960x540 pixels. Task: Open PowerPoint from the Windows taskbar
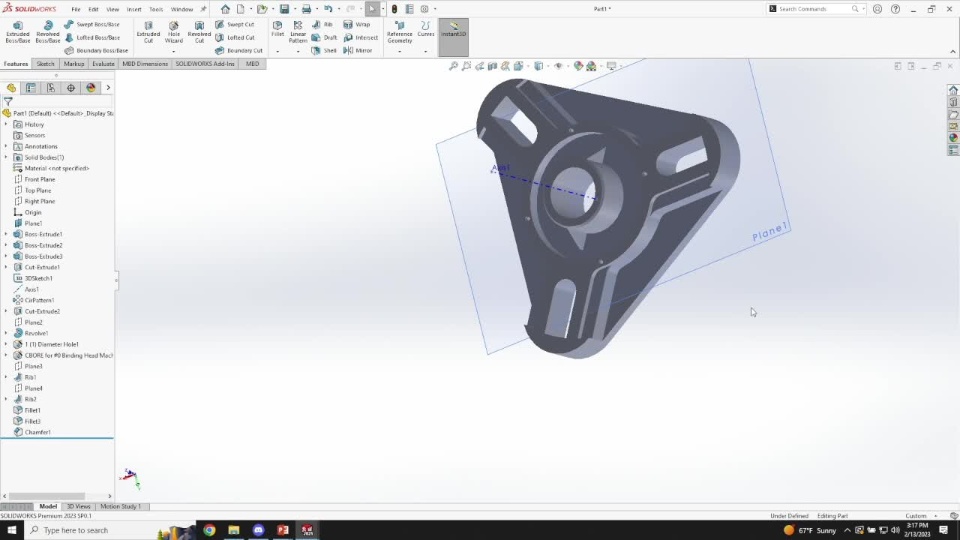tap(282, 530)
